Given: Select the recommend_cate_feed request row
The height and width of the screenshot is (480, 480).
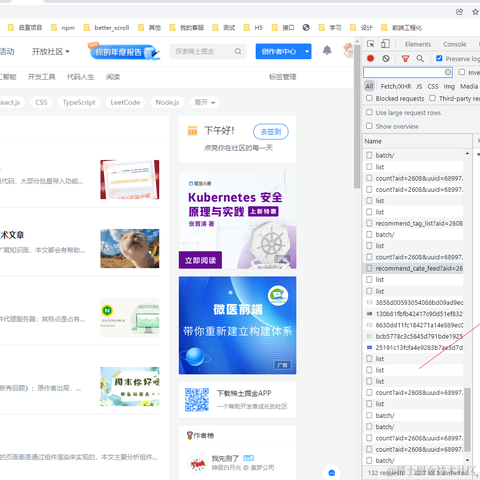Looking at the screenshot, I should [413, 268].
